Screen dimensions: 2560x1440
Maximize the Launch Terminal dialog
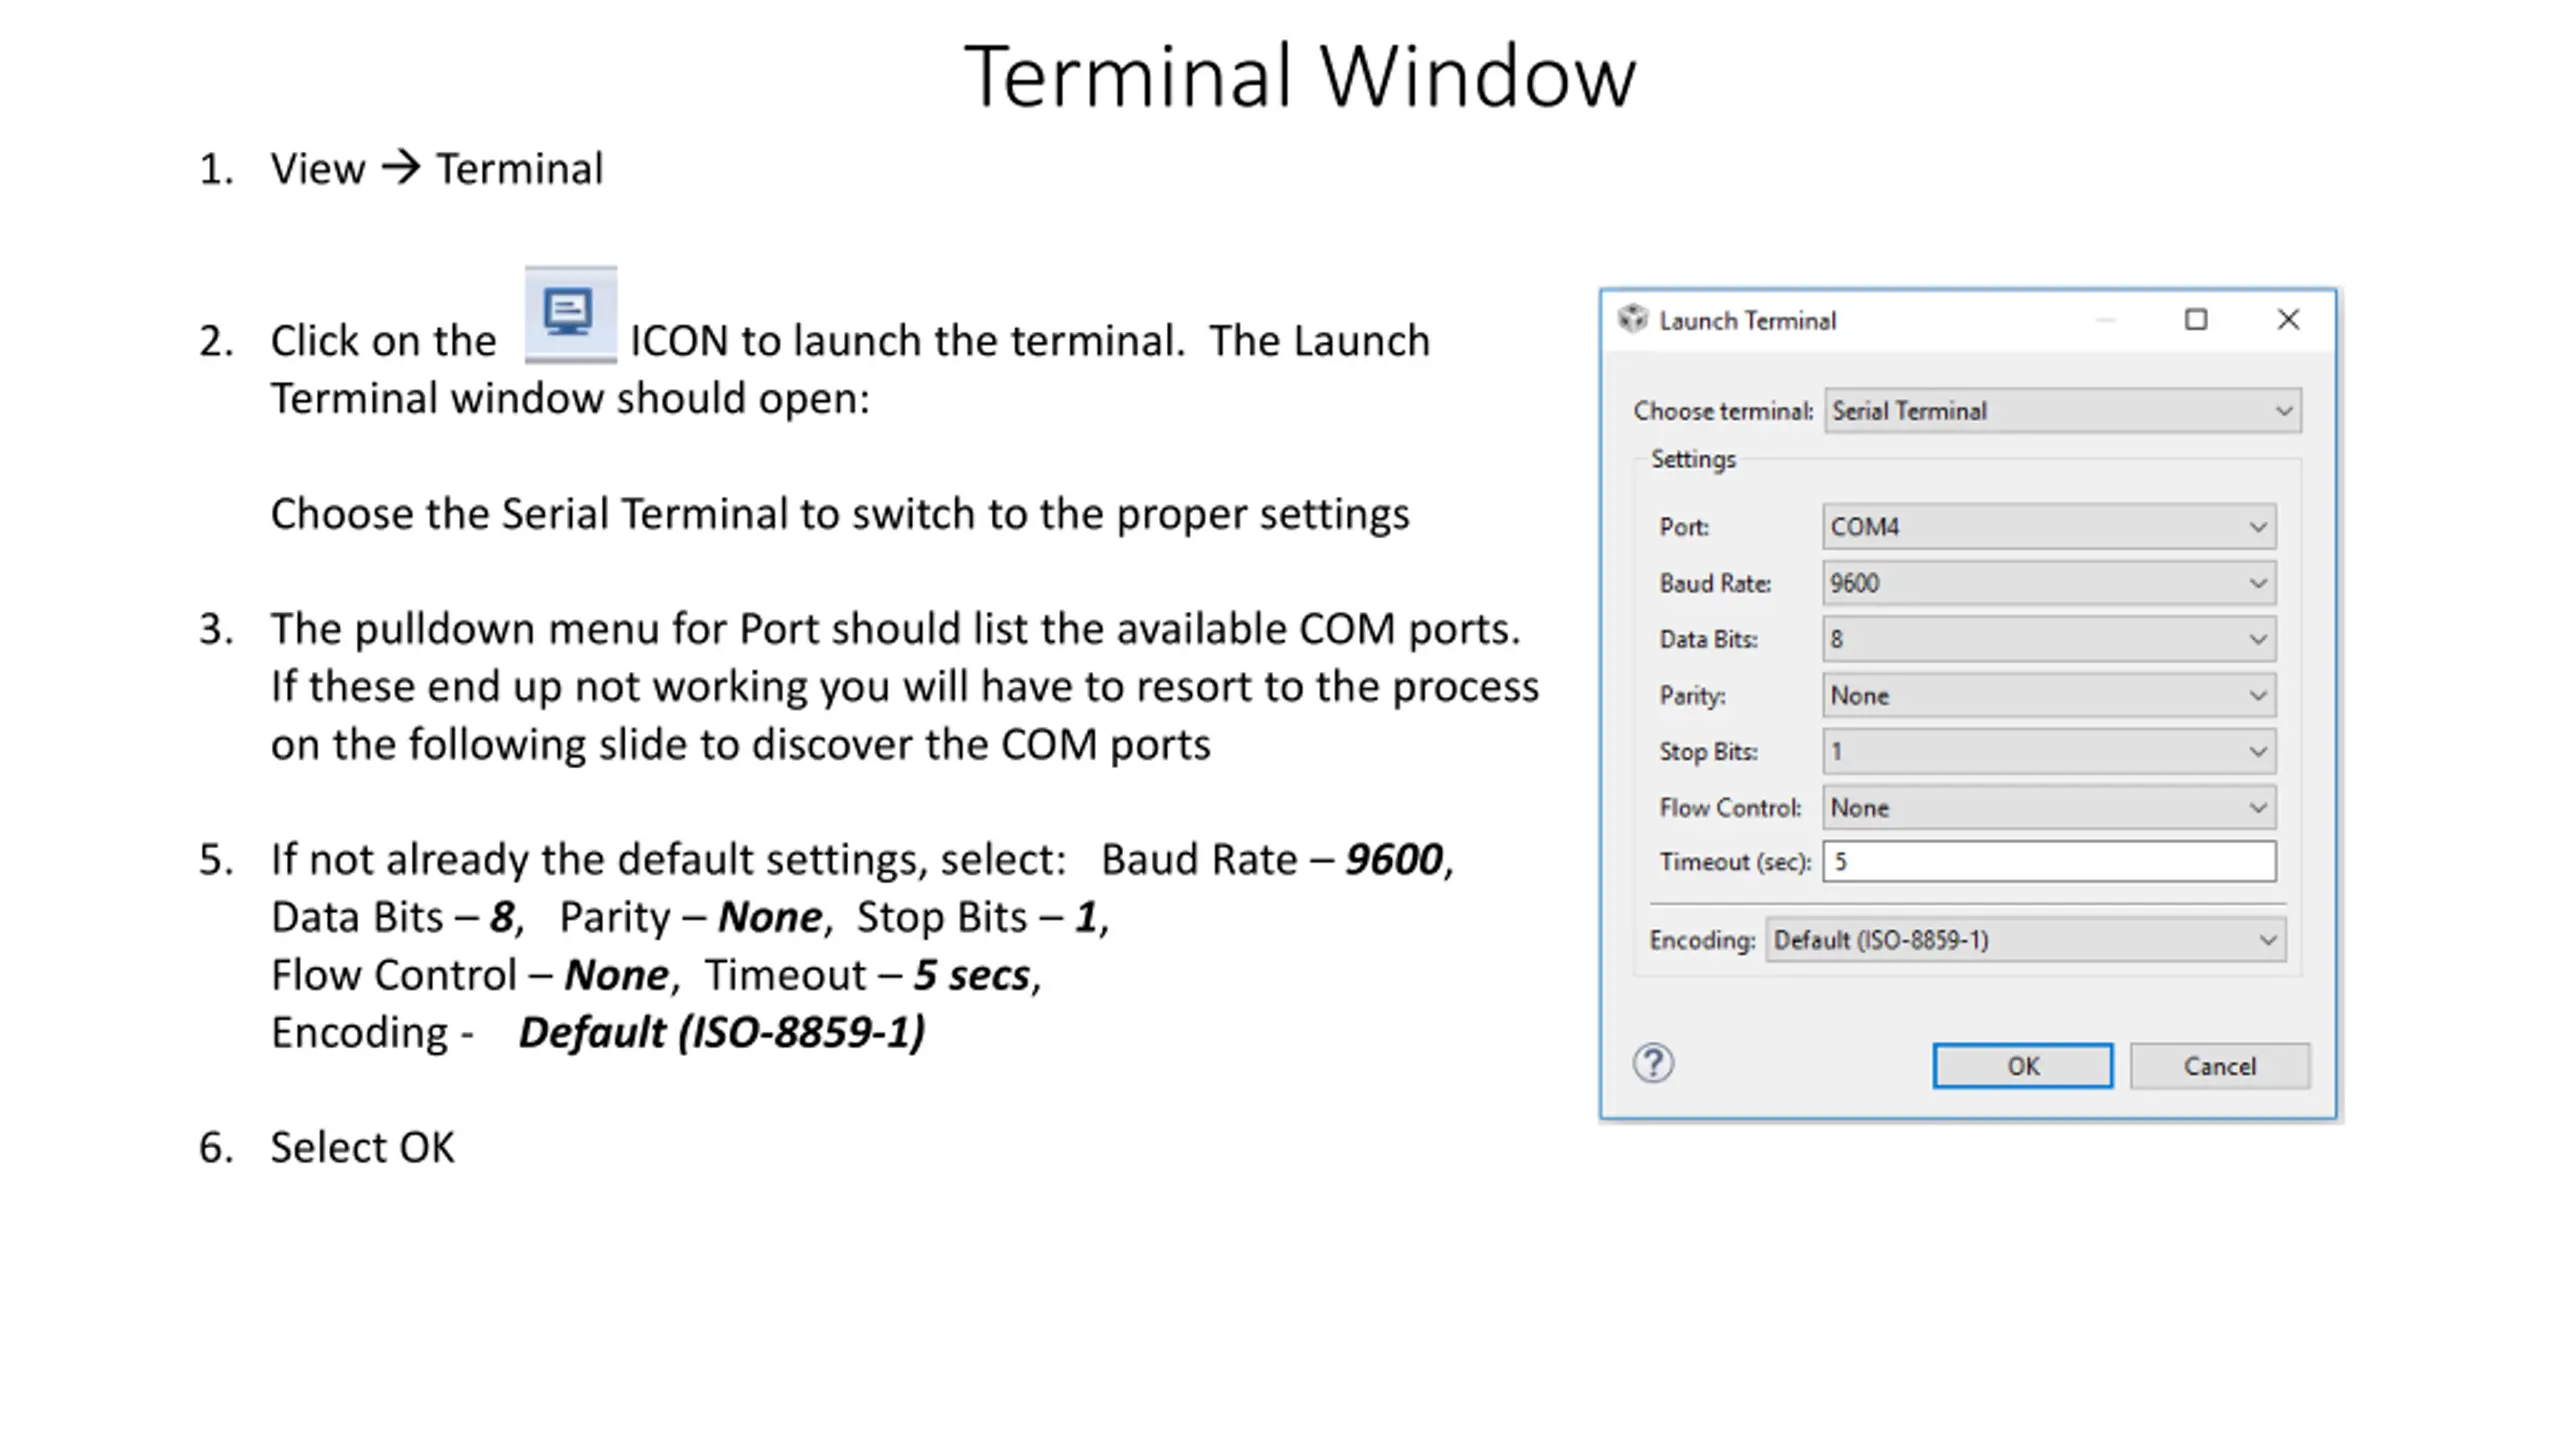(2195, 320)
